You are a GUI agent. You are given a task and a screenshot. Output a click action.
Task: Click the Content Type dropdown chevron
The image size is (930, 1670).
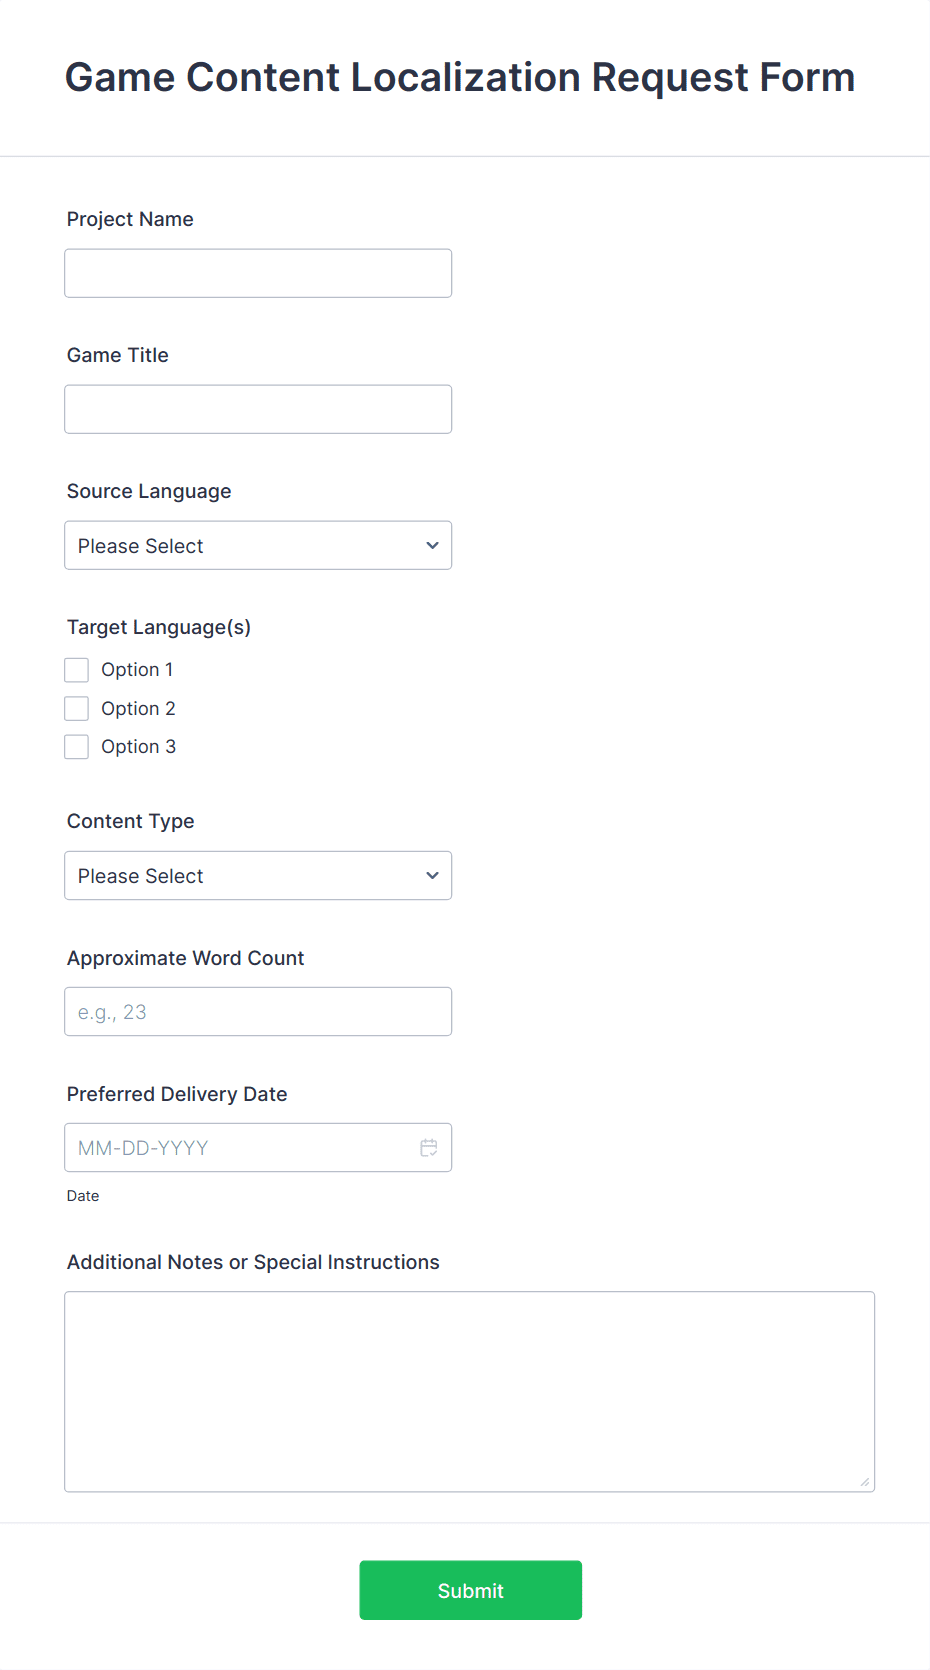(x=432, y=876)
